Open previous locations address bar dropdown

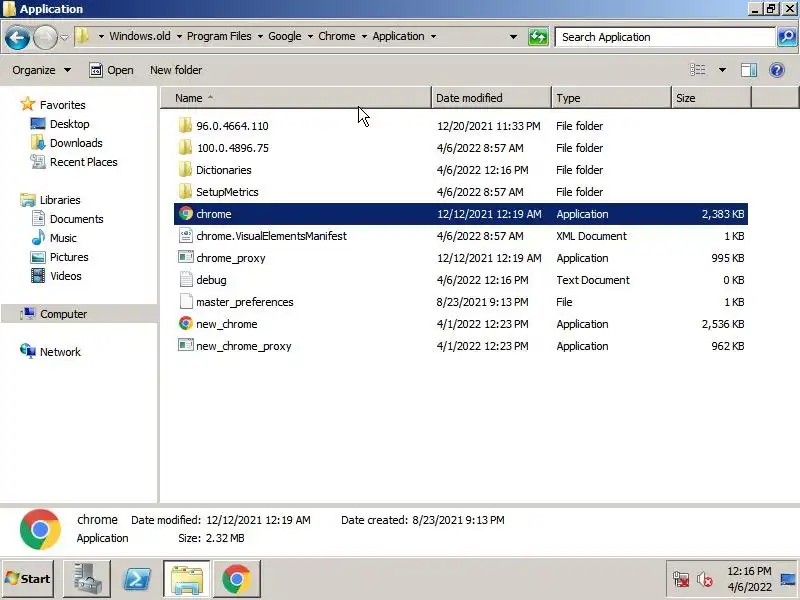click(513, 37)
